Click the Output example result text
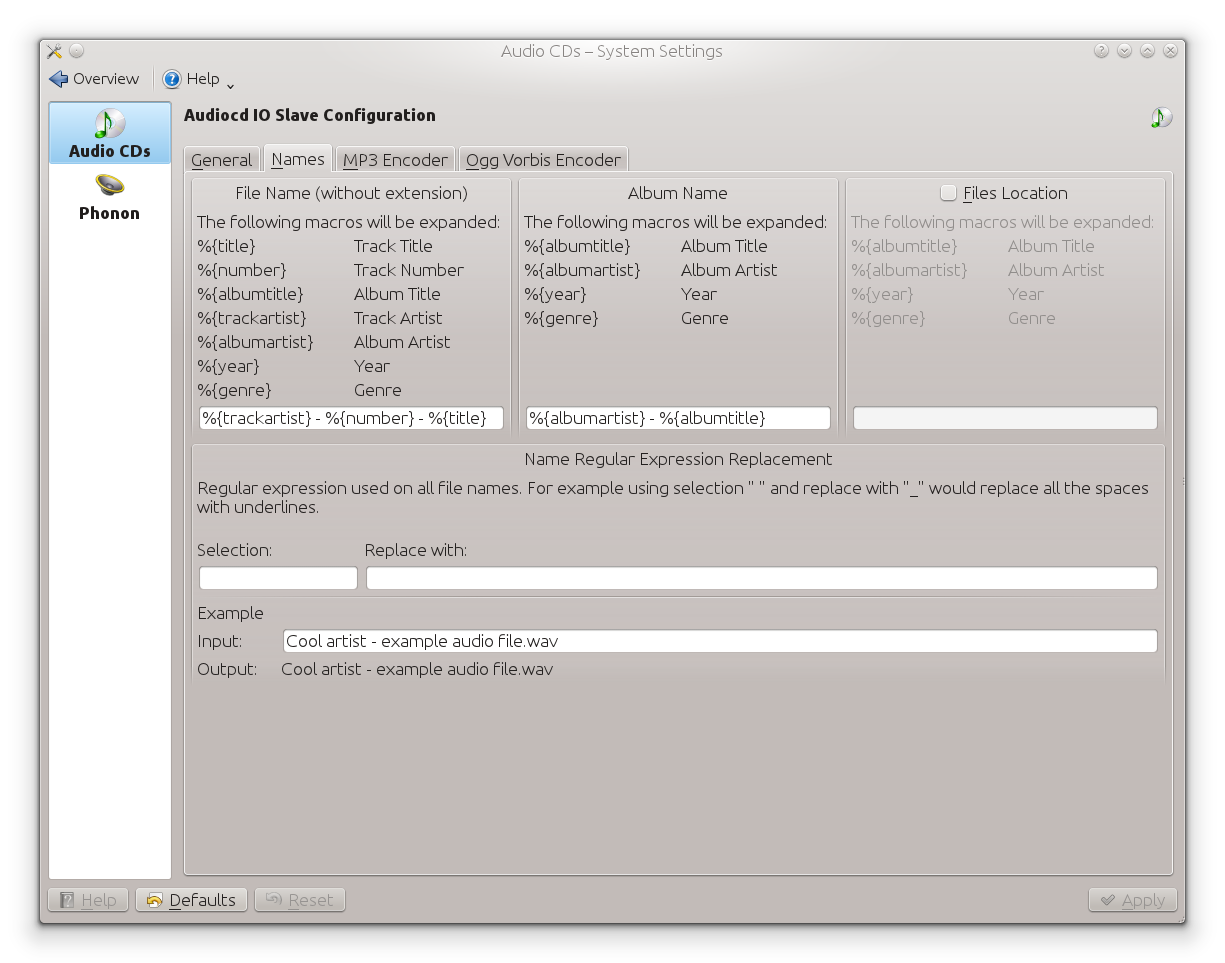Viewport: 1225px width, 963px height. point(417,669)
